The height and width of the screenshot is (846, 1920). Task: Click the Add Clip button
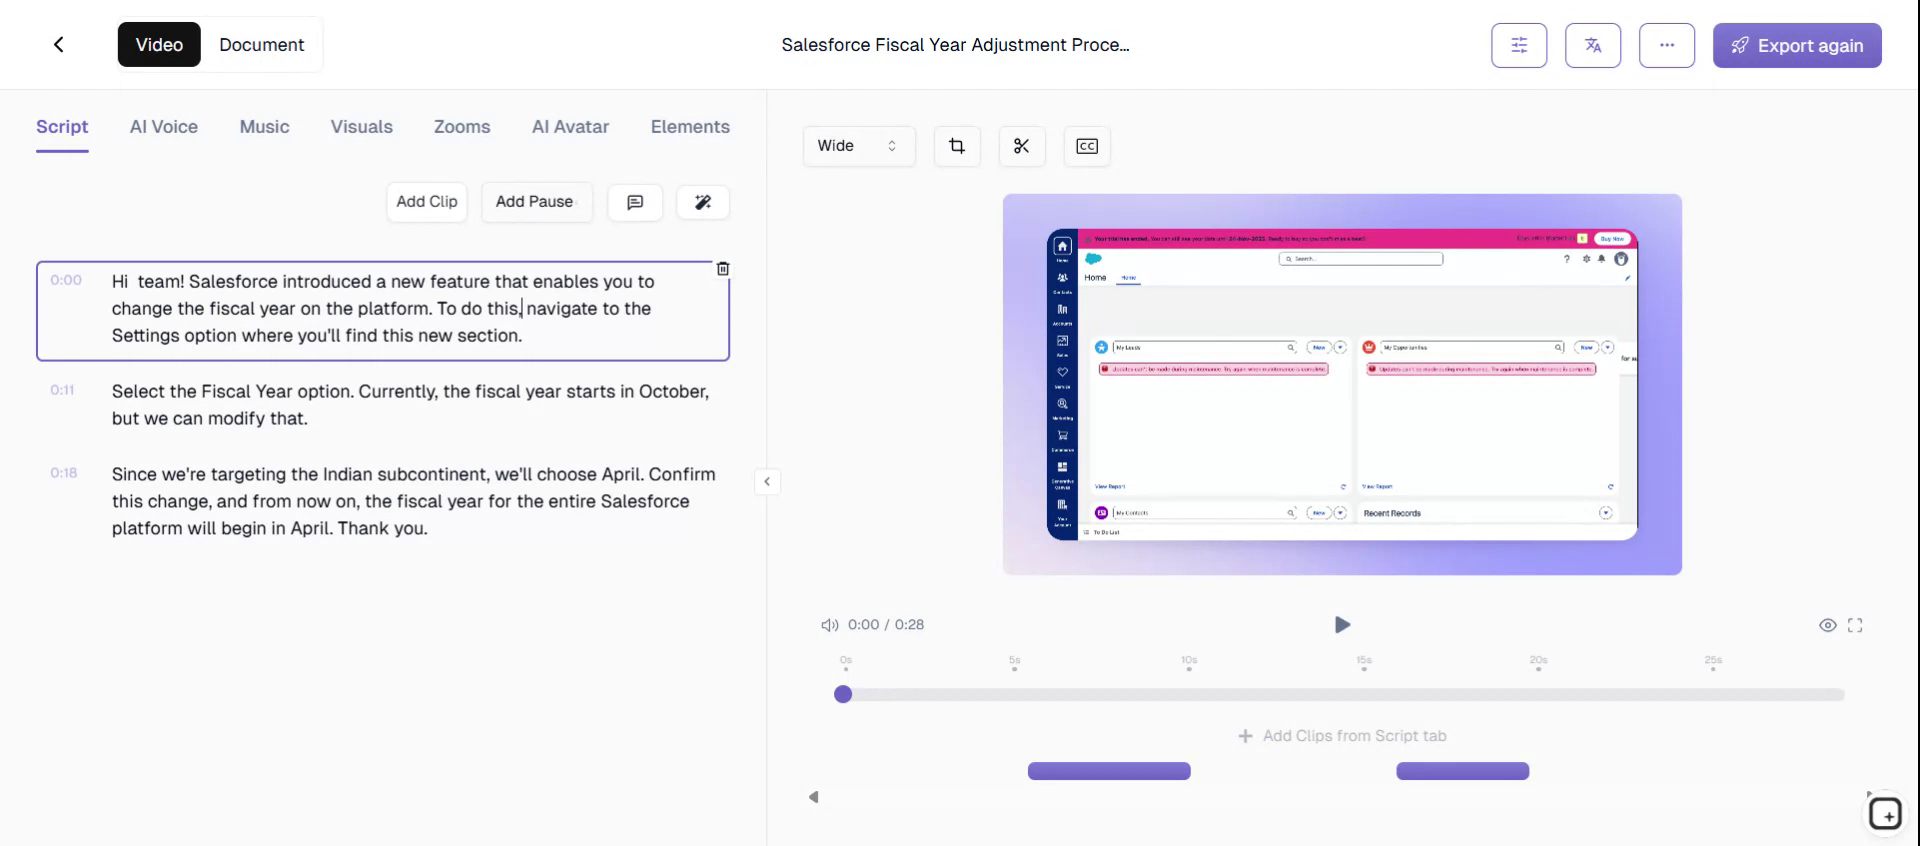click(x=427, y=202)
